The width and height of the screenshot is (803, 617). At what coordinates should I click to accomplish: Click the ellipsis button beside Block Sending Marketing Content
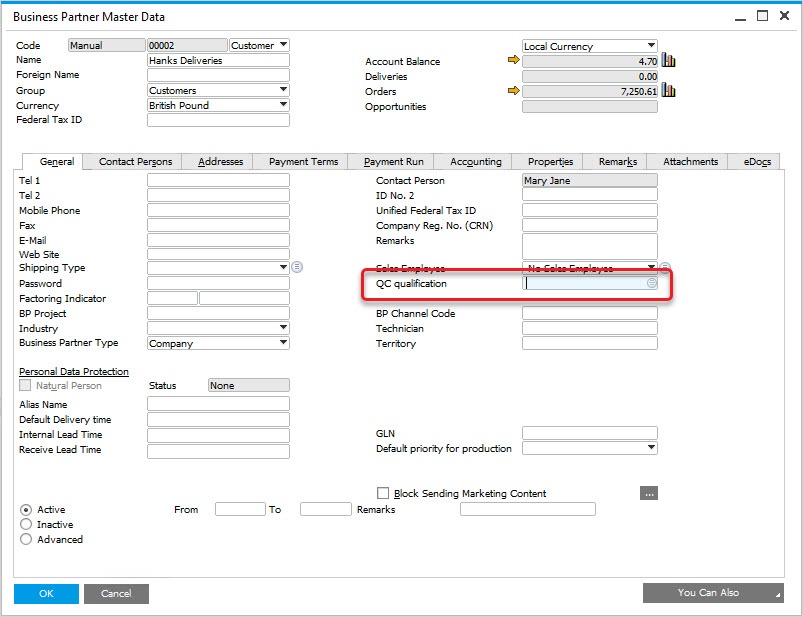pyautogui.click(x=648, y=493)
